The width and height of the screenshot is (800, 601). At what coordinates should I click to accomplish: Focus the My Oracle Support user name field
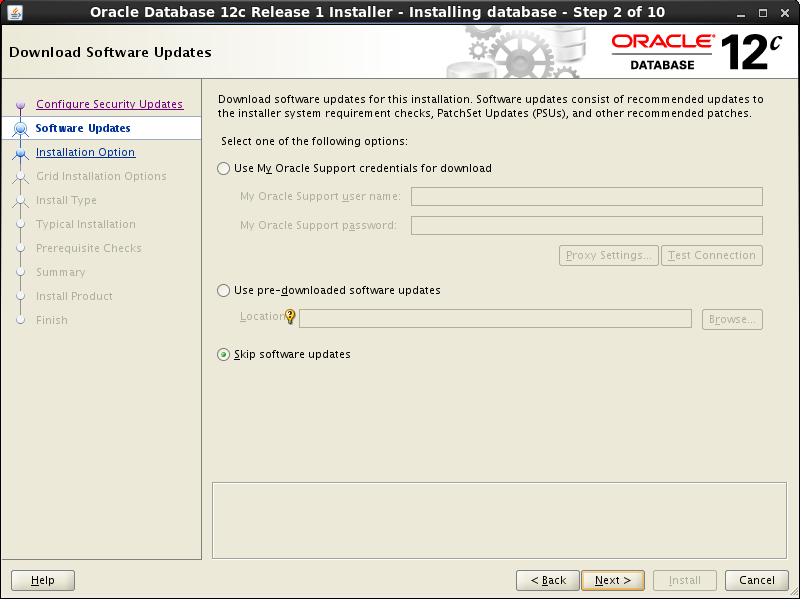tap(587, 196)
